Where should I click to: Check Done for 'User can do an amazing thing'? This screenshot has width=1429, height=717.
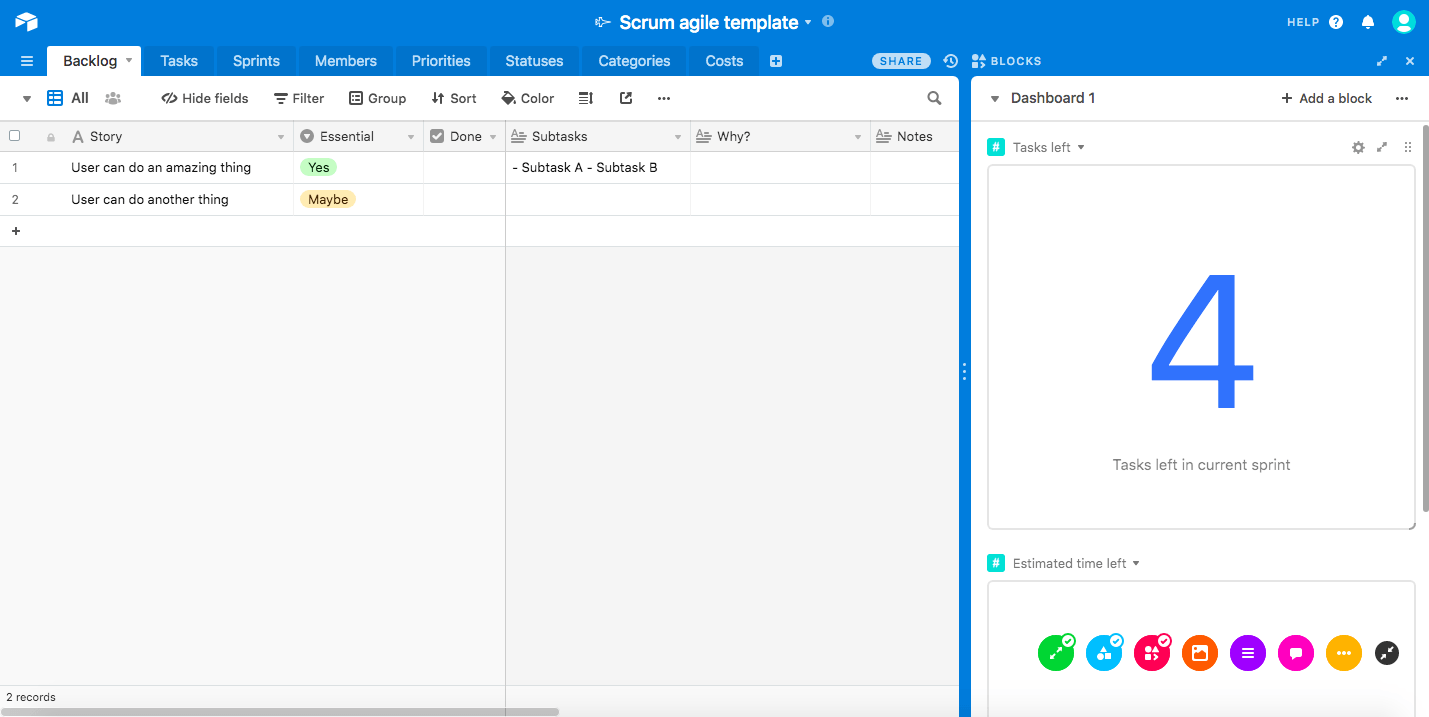pos(464,168)
